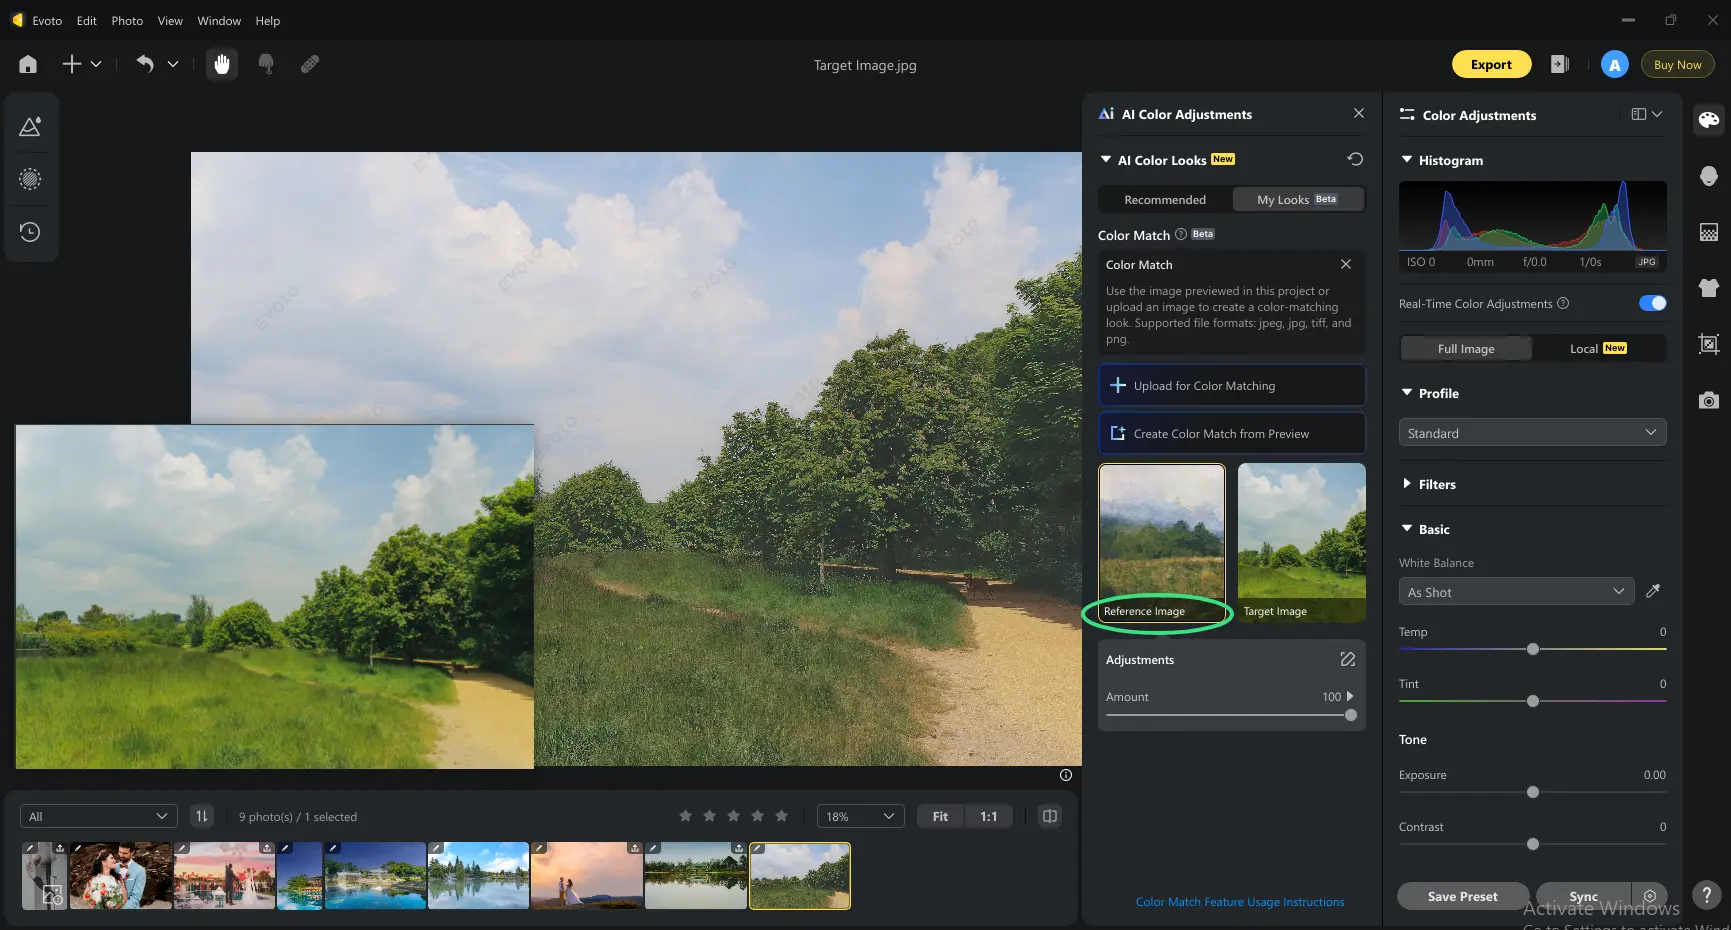The image size is (1731, 930).
Task: Click the Exposure slider handle
Action: (x=1532, y=792)
